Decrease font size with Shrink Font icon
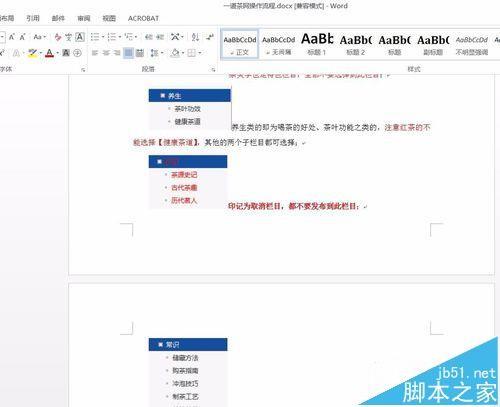 (x=22, y=37)
